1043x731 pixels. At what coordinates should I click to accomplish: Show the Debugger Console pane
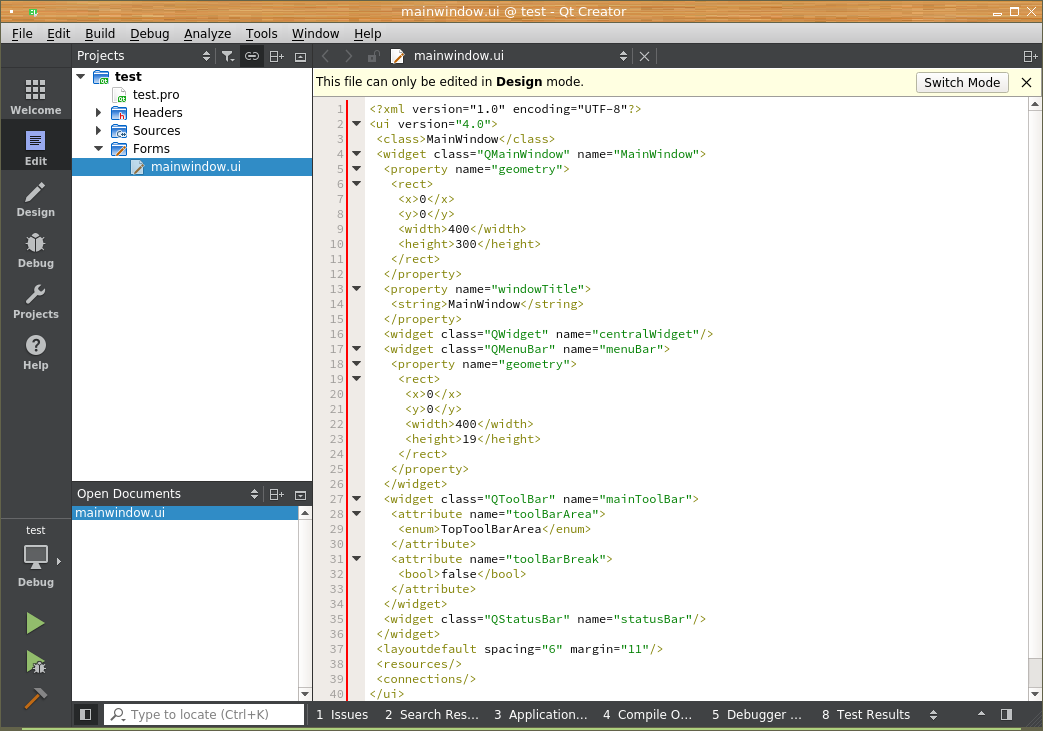point(757,714)
